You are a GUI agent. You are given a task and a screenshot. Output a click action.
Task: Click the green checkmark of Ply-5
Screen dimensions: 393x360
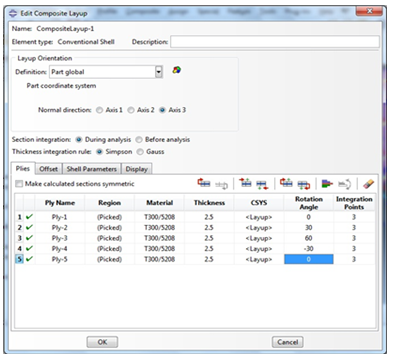tap(29, 259)
